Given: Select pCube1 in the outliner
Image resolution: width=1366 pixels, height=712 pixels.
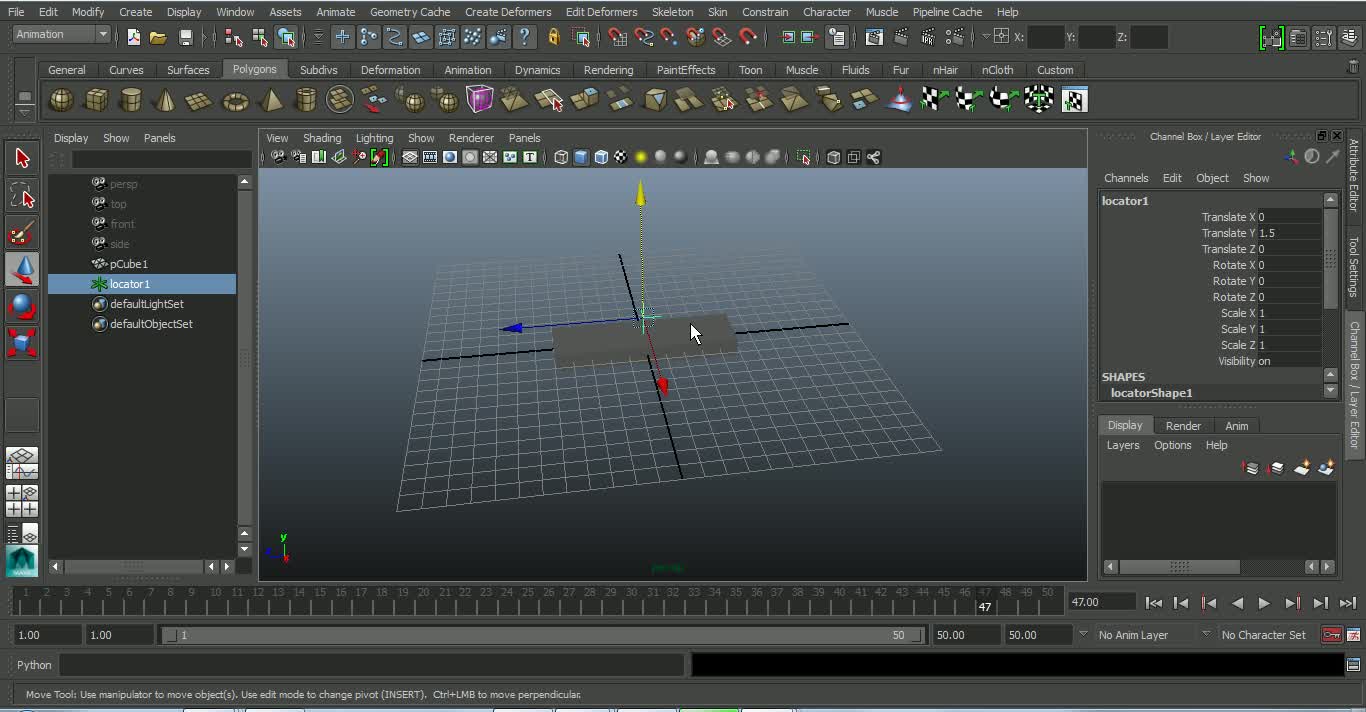Looking at the screenshot, I should [x=129, y=264].
